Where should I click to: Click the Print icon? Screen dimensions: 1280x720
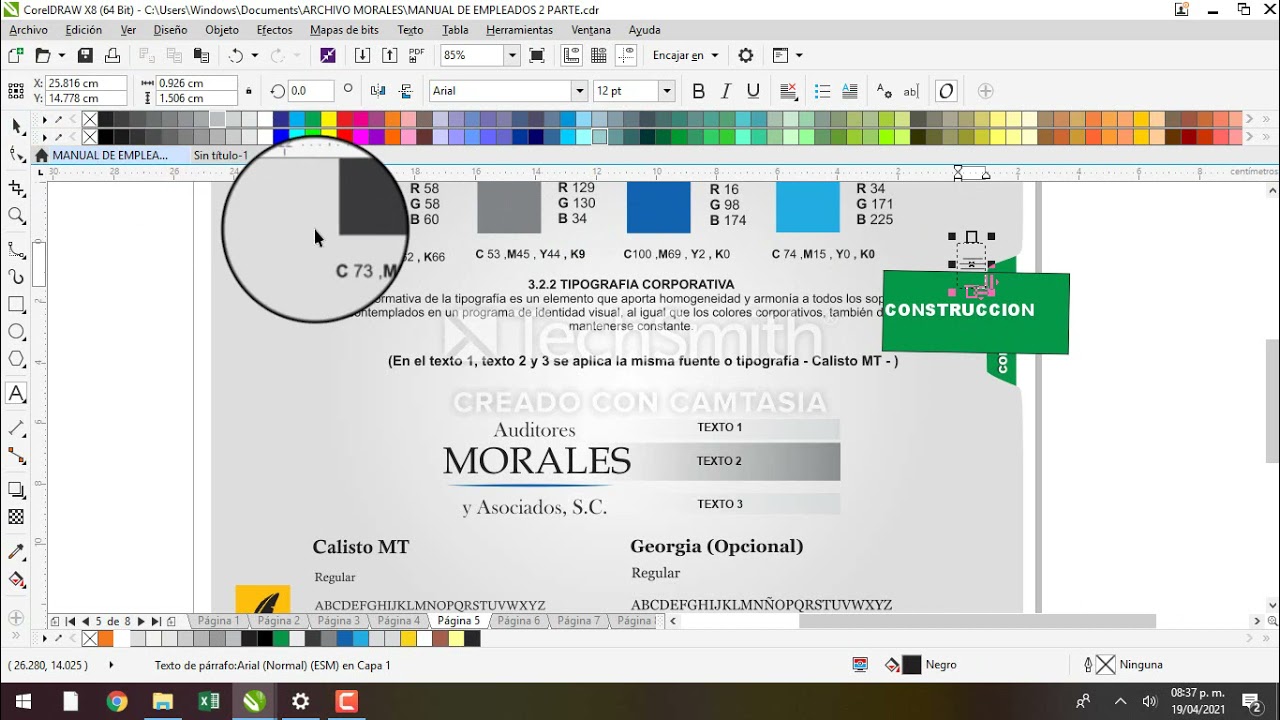[112, 55]
